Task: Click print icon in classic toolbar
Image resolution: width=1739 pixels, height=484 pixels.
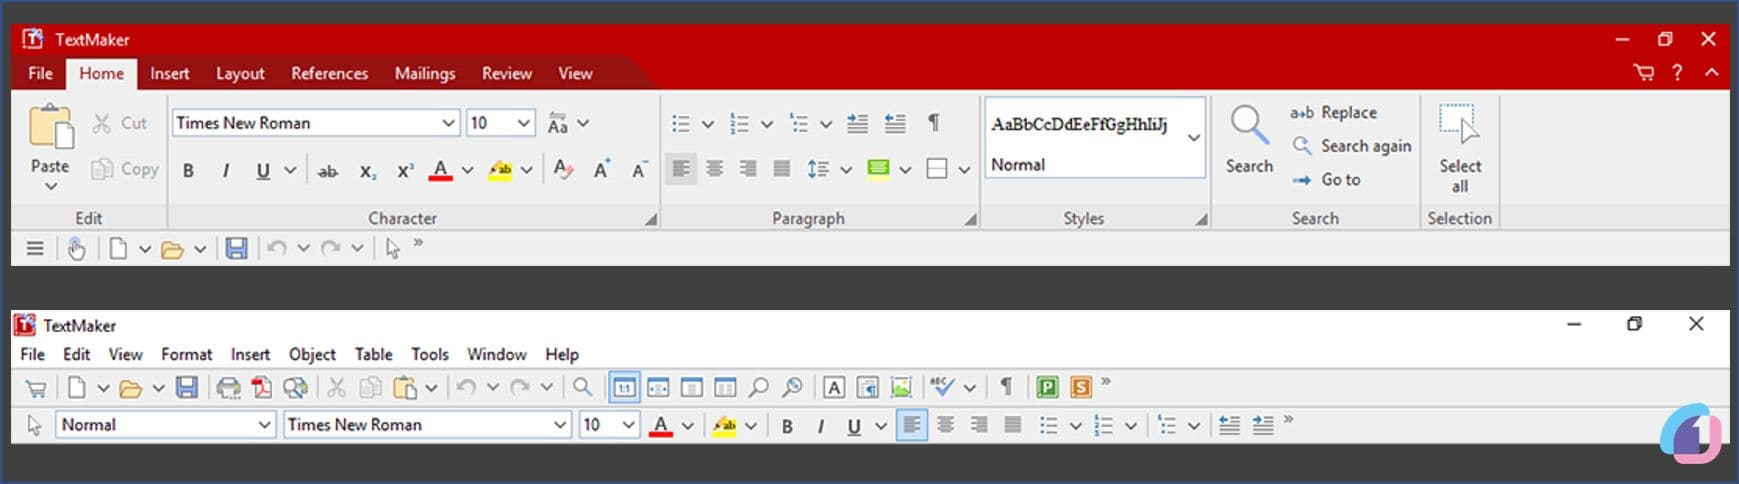Action: click(x=229, y=387)
